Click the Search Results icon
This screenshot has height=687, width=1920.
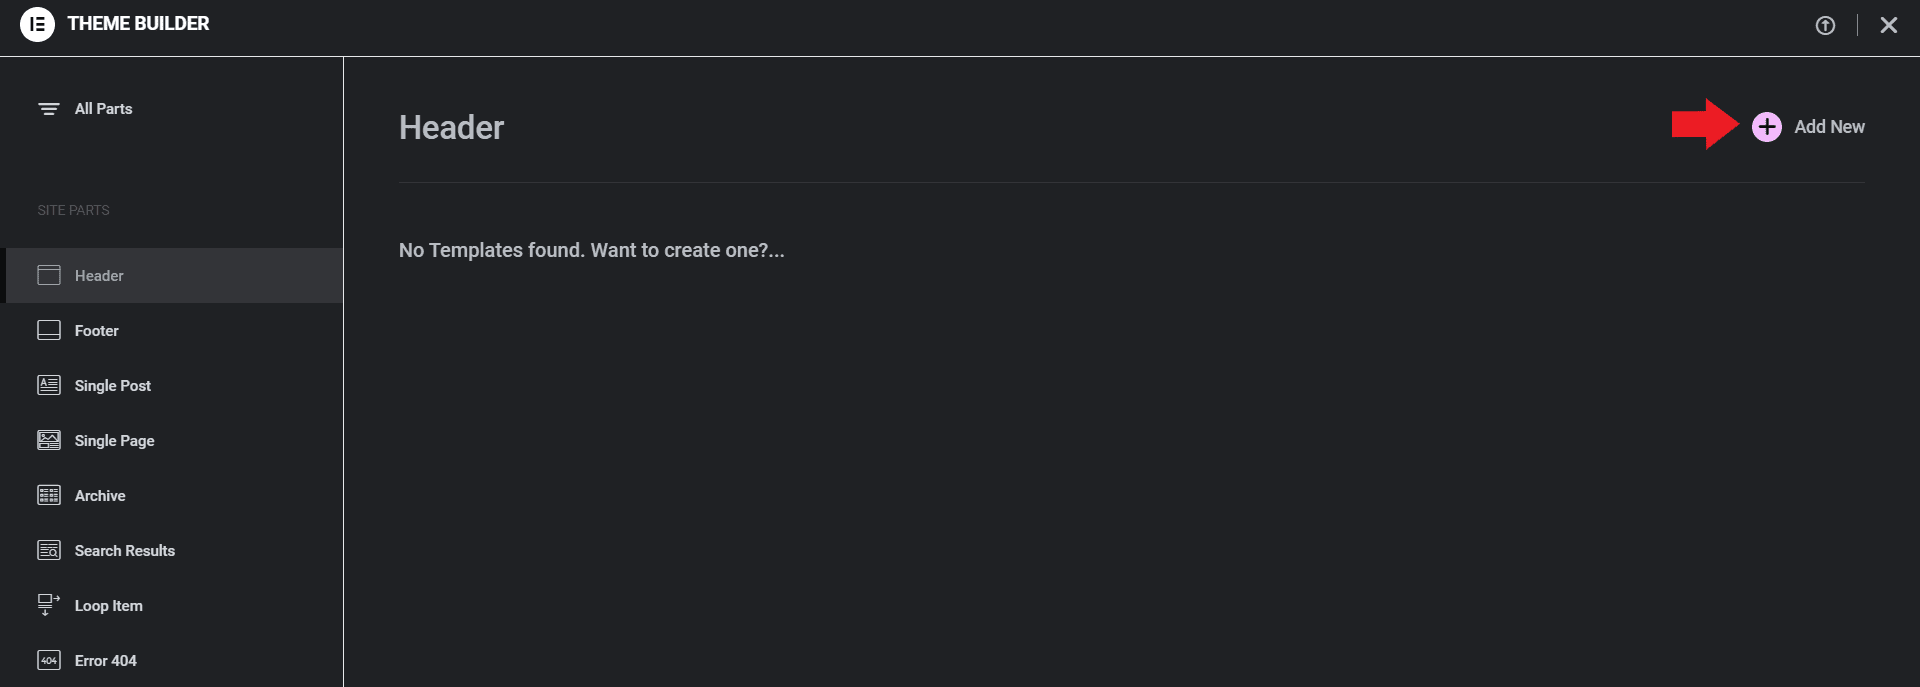(x=49, y=550)
